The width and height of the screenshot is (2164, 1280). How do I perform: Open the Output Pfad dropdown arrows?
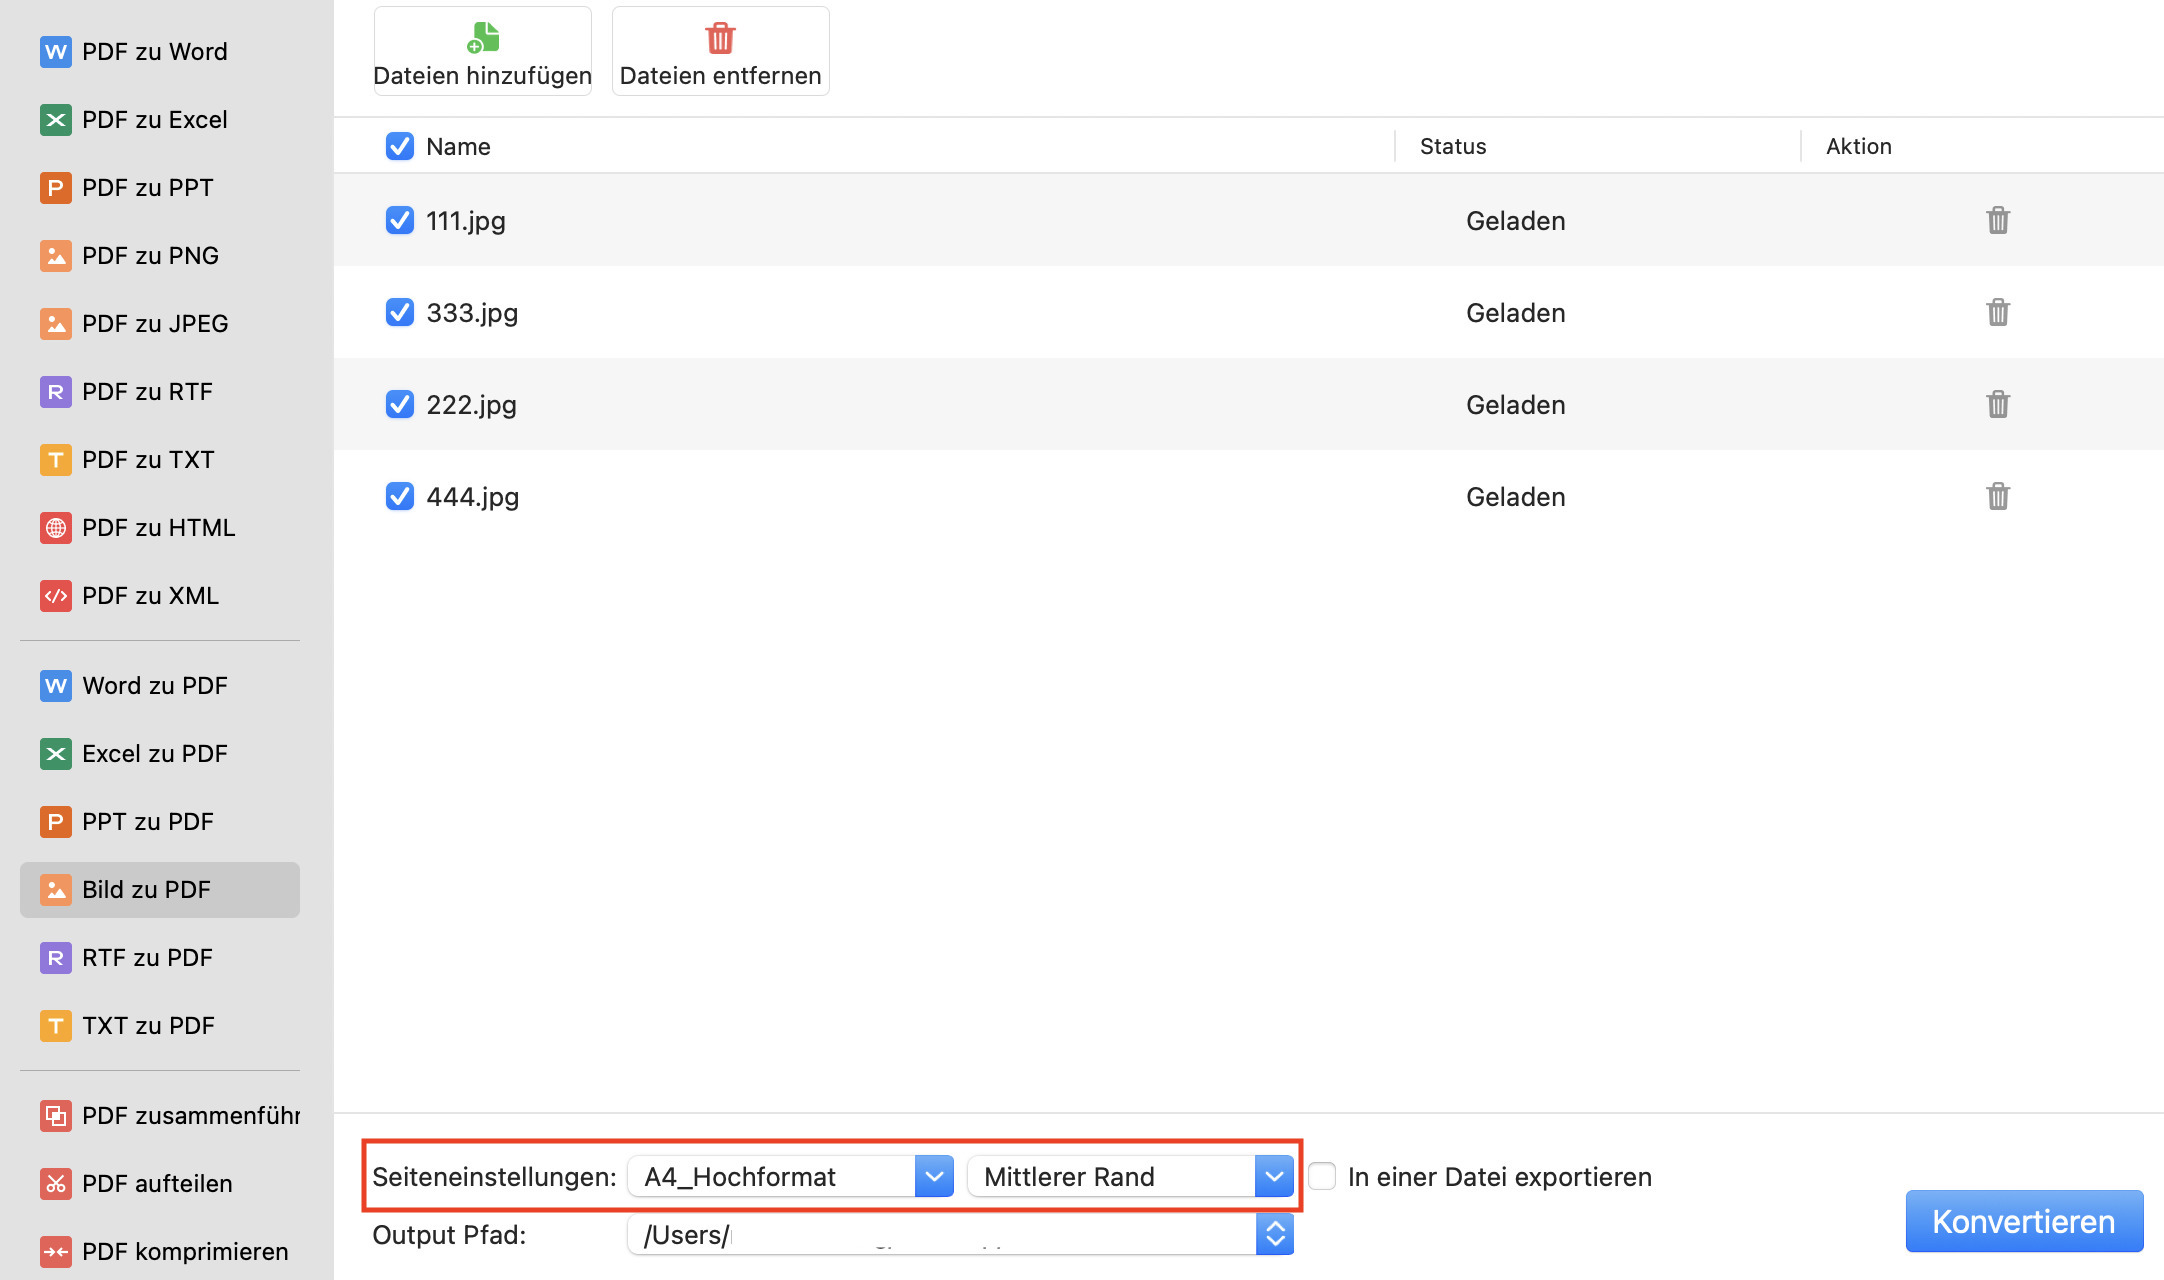click(1275, 1234)
